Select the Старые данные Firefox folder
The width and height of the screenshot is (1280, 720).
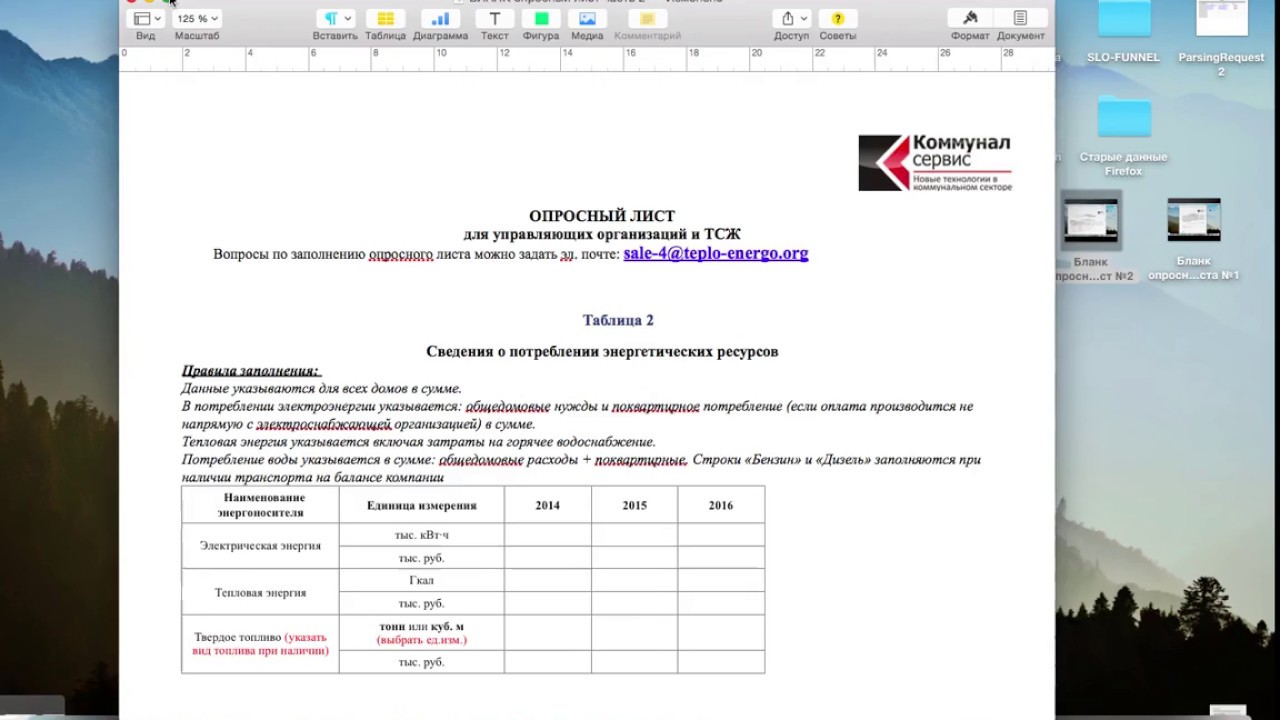click(1124, 137)
